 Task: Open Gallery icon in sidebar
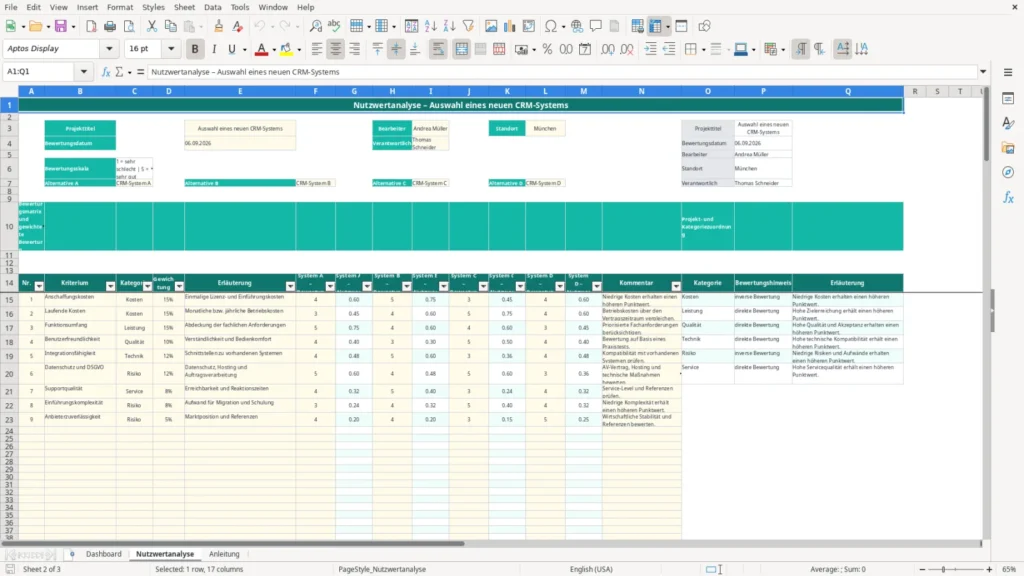pos(1008,148)
